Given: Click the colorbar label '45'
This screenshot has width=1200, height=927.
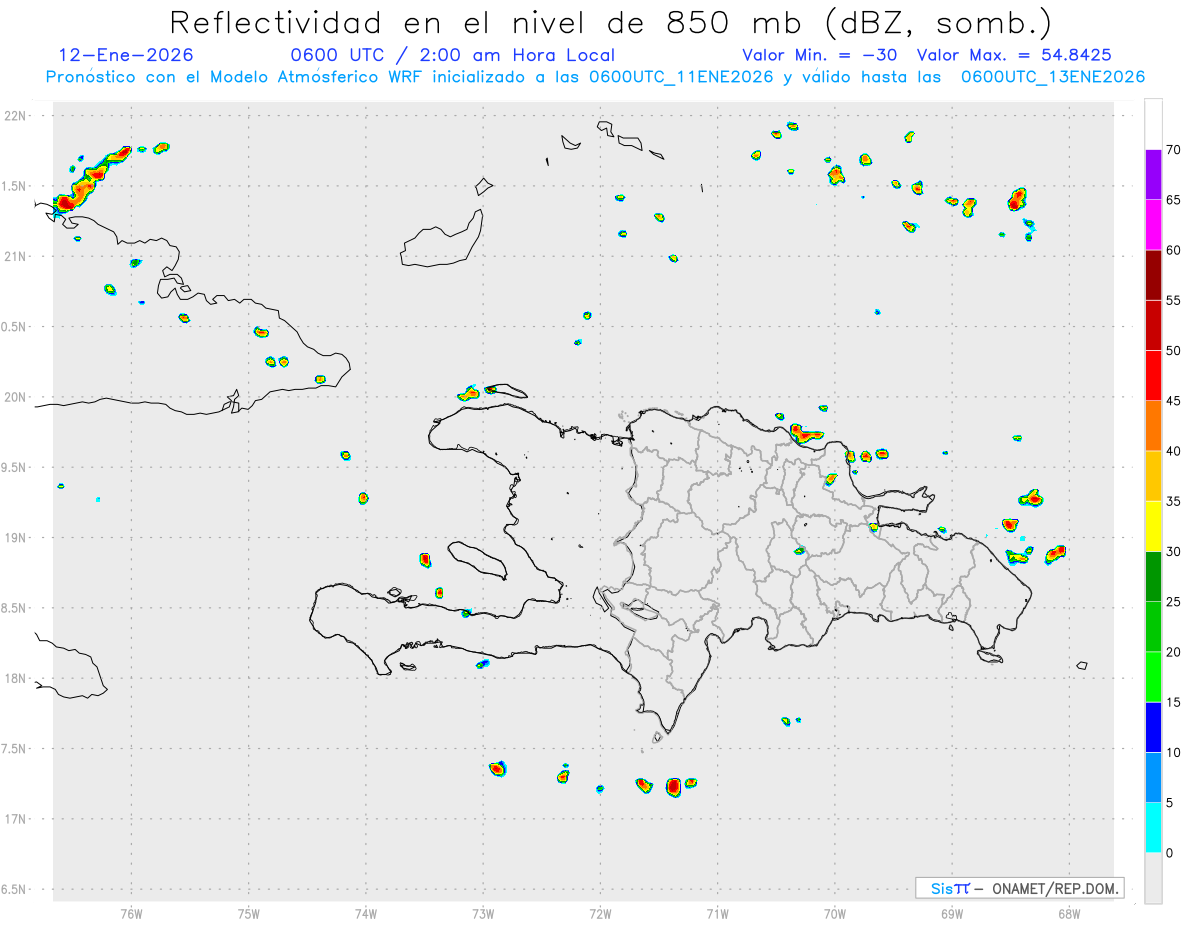Looking at the screenshot, I should pyautogui.click(x=1173, y=401).
